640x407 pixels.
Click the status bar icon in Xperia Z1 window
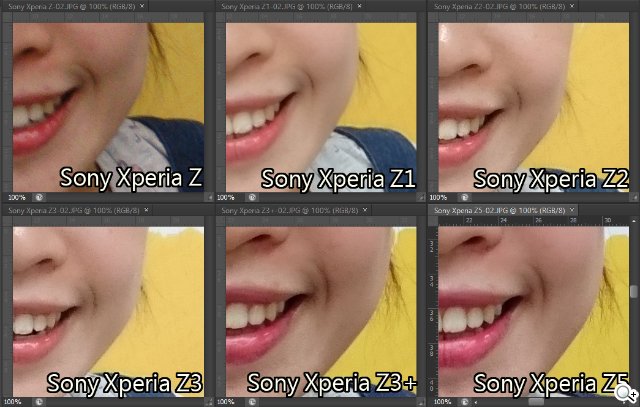[x=252, y=198]
